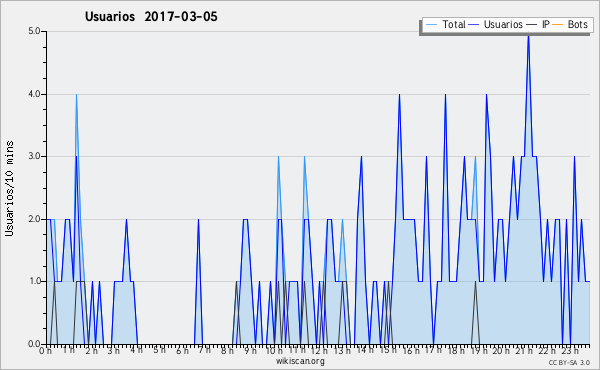Click the 4.0 Total peak after 1 h
600x370 pixels.
(77, 96)
